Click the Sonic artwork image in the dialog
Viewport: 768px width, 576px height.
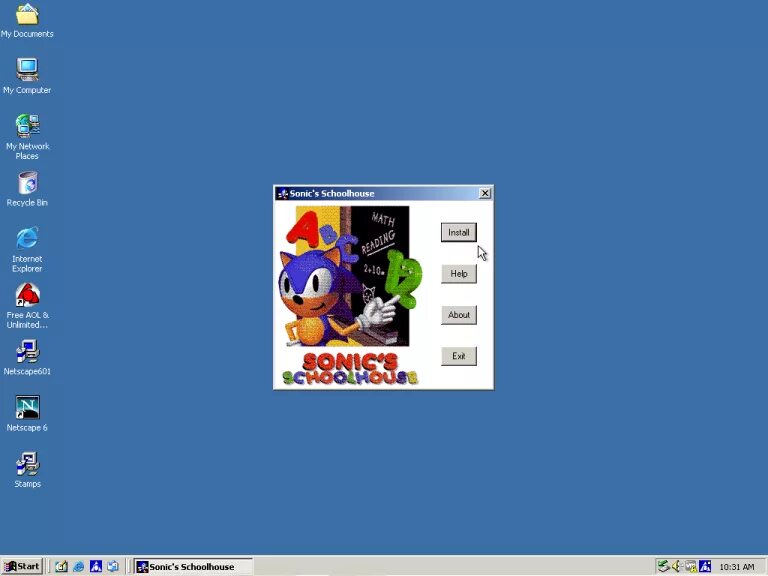point(349,276)
